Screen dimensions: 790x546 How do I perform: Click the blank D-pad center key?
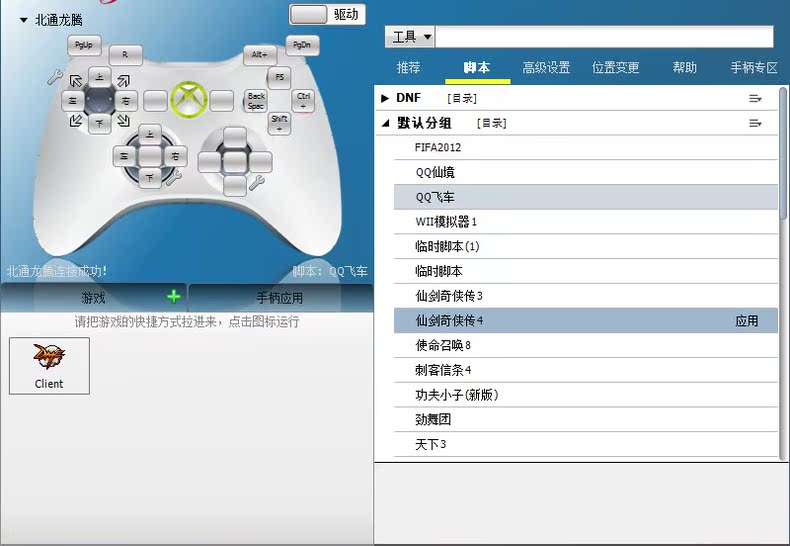150,156
